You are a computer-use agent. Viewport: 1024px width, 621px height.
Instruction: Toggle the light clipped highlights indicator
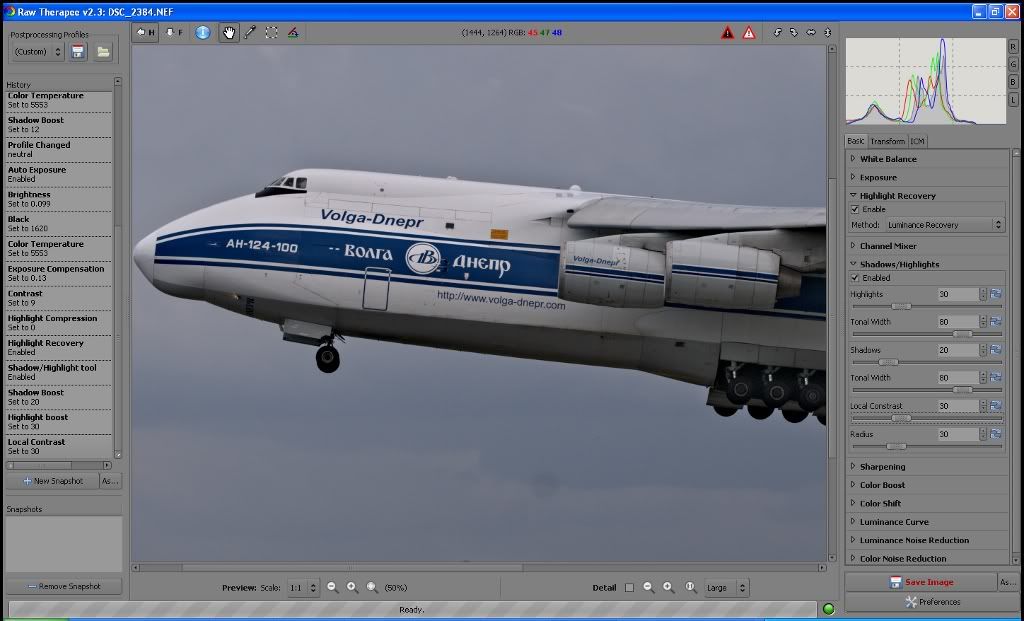tap(748, 33)
